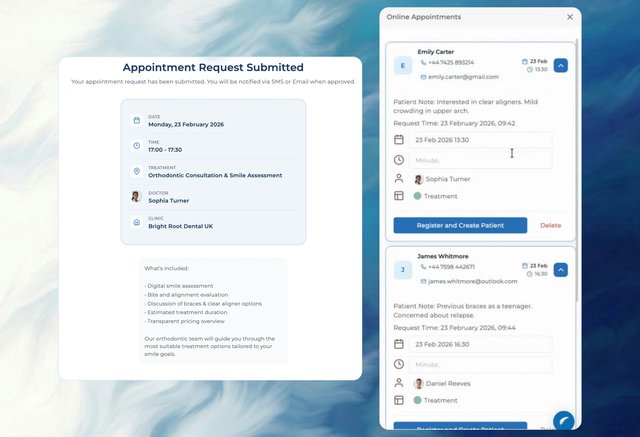The width and height of the screenshot is (640, 437).
Task: Click the small calendar icon by 23 Feb in Emily's header
Action: pyautogui.click(x=524, y=61)
